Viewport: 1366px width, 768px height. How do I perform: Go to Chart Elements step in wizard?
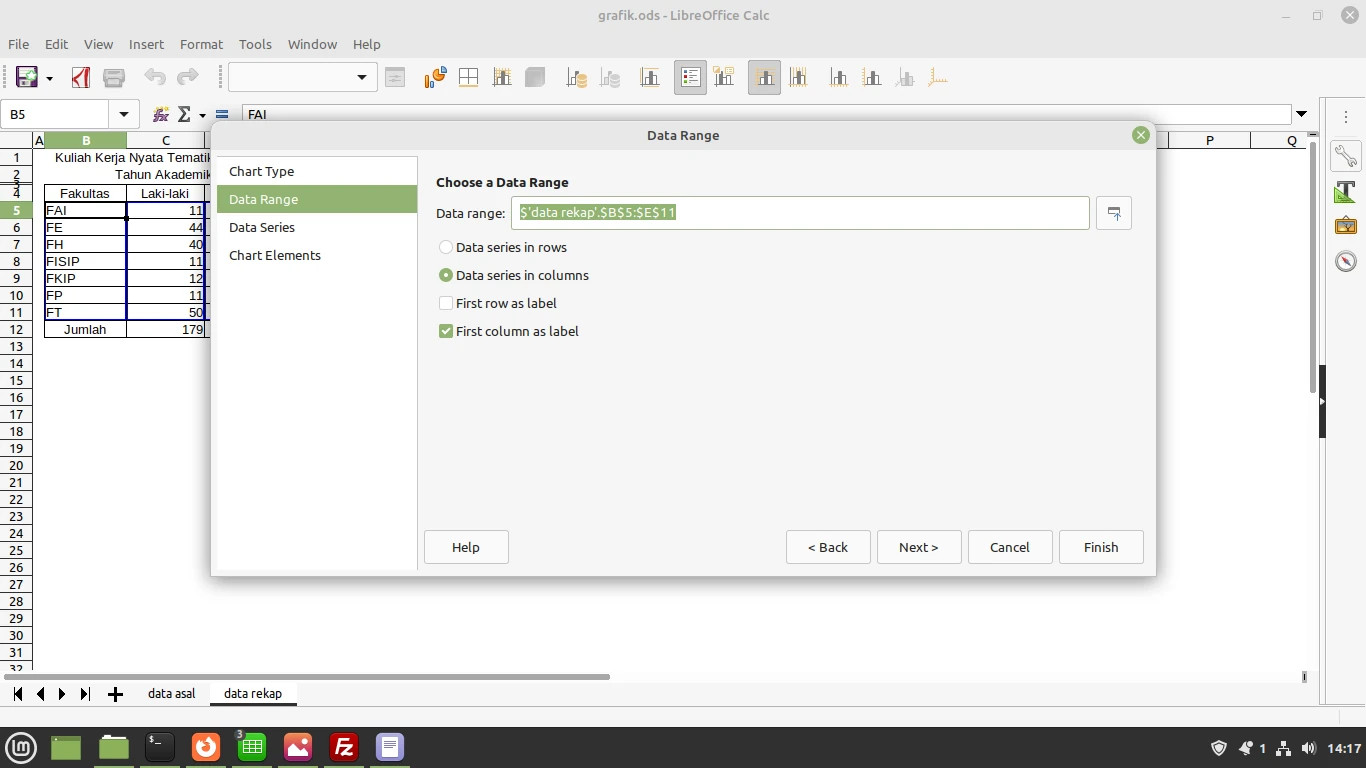tap(316, 255)
